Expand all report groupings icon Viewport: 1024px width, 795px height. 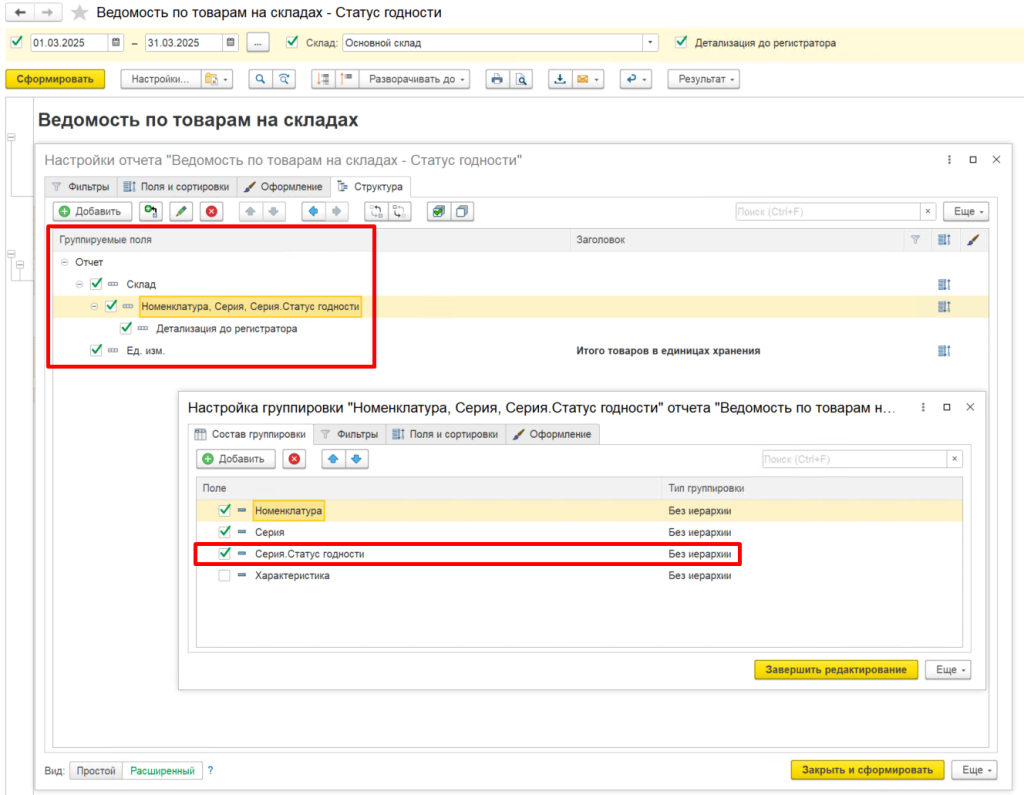[347, 79]
